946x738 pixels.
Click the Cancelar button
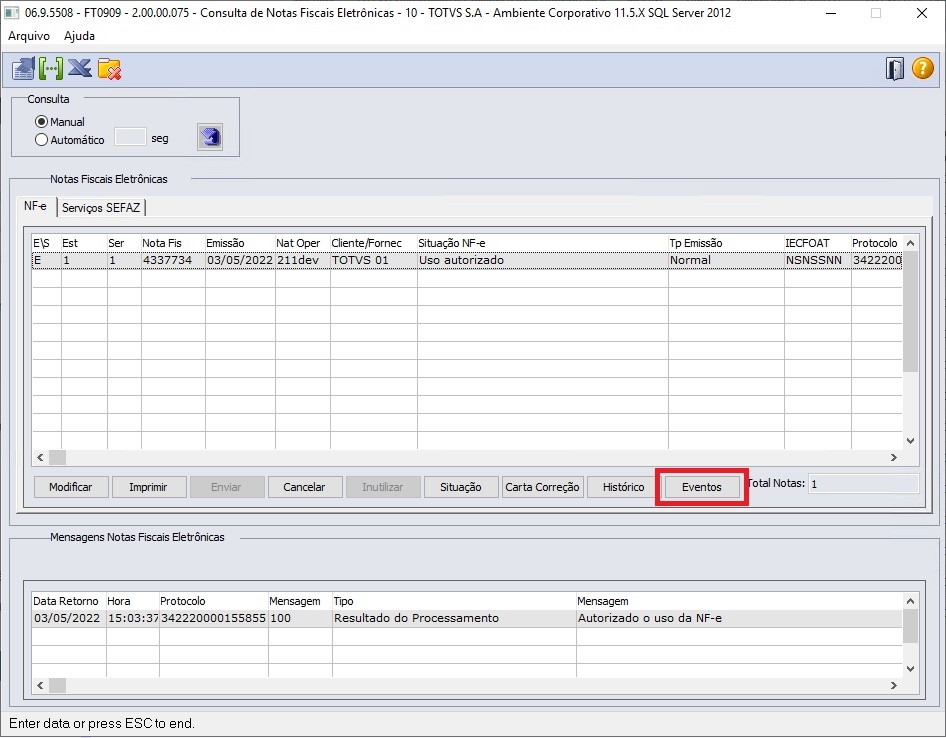coord(304,487)
